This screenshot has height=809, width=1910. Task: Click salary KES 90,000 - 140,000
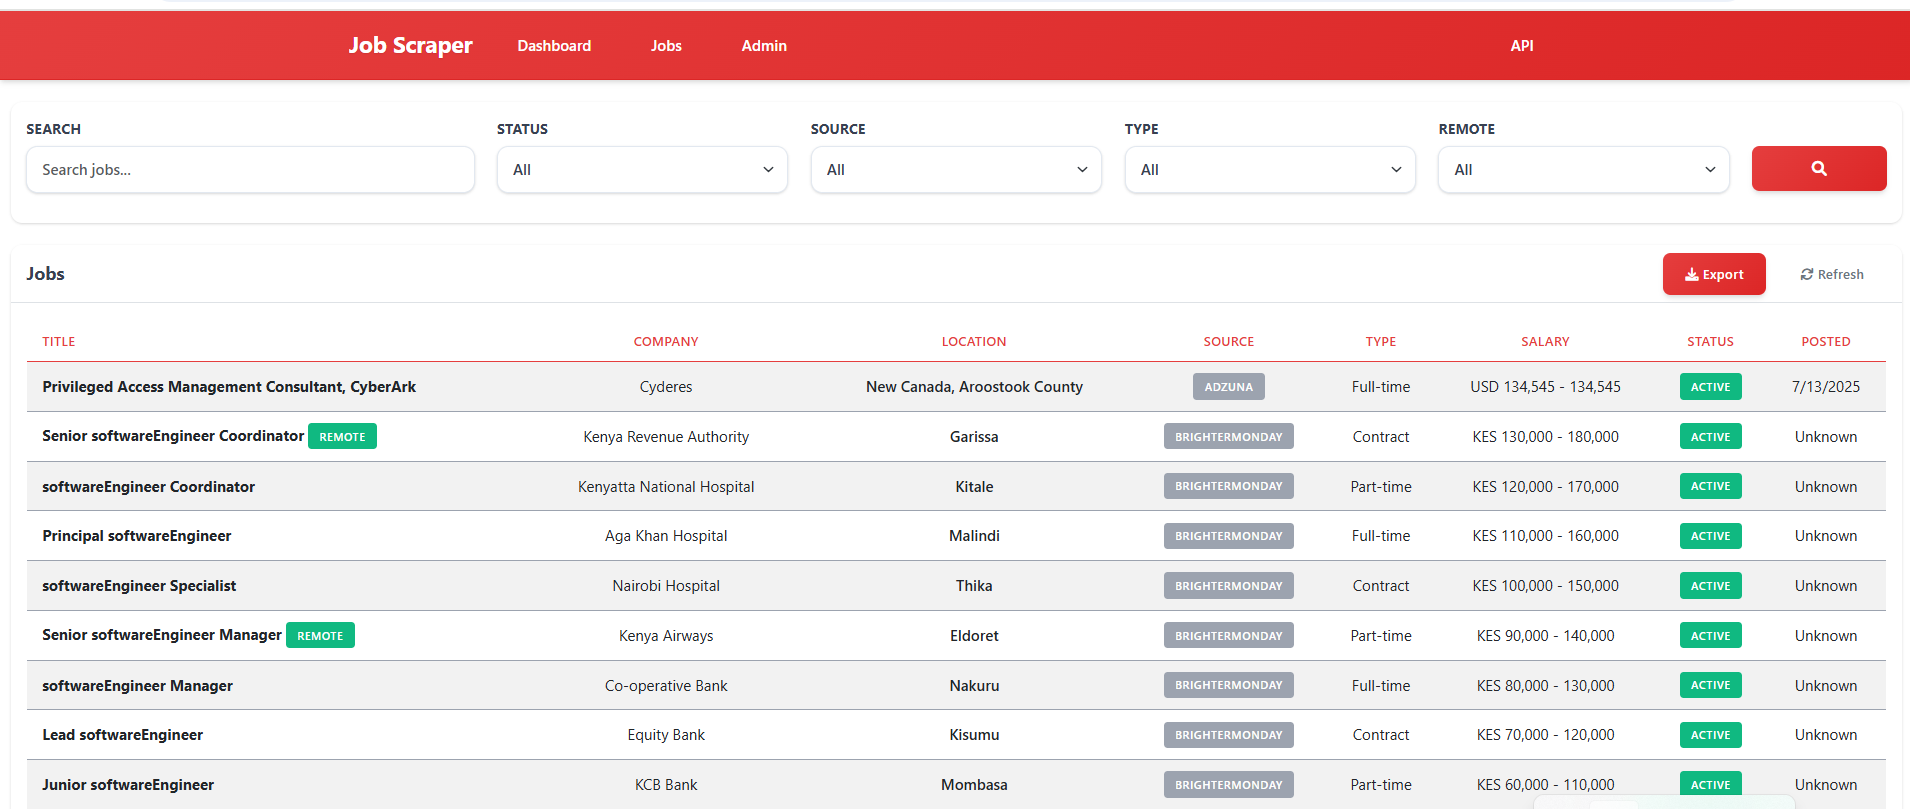[x=1545, y=636]
